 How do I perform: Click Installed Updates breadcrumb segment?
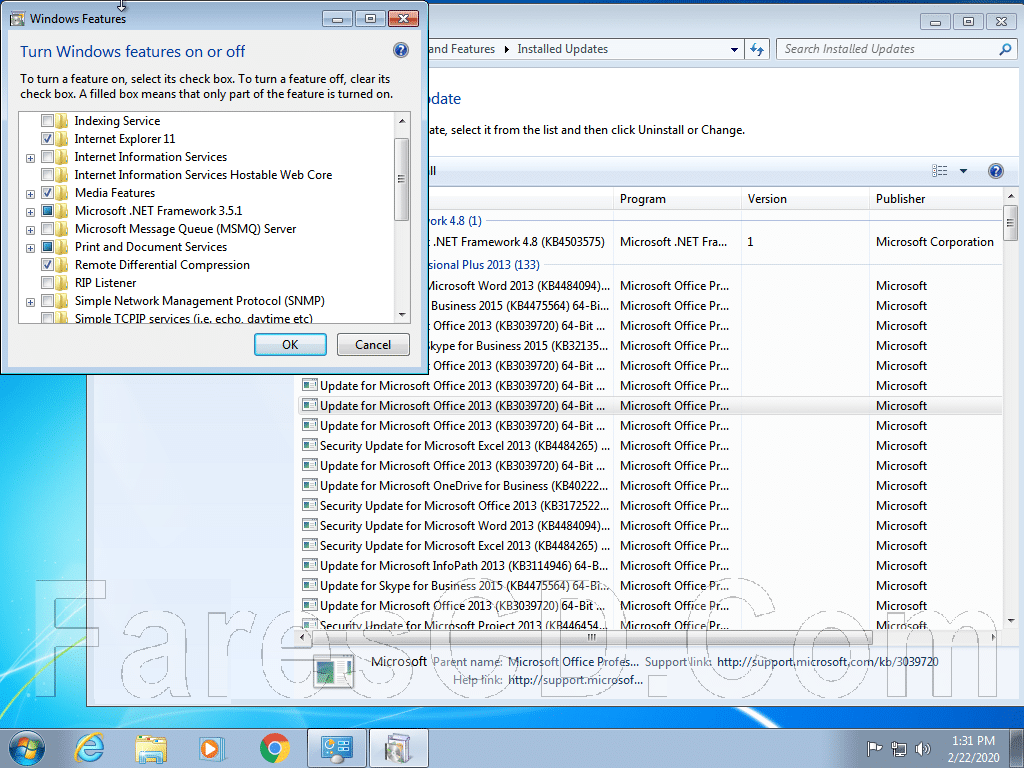(x=562, y=49)
